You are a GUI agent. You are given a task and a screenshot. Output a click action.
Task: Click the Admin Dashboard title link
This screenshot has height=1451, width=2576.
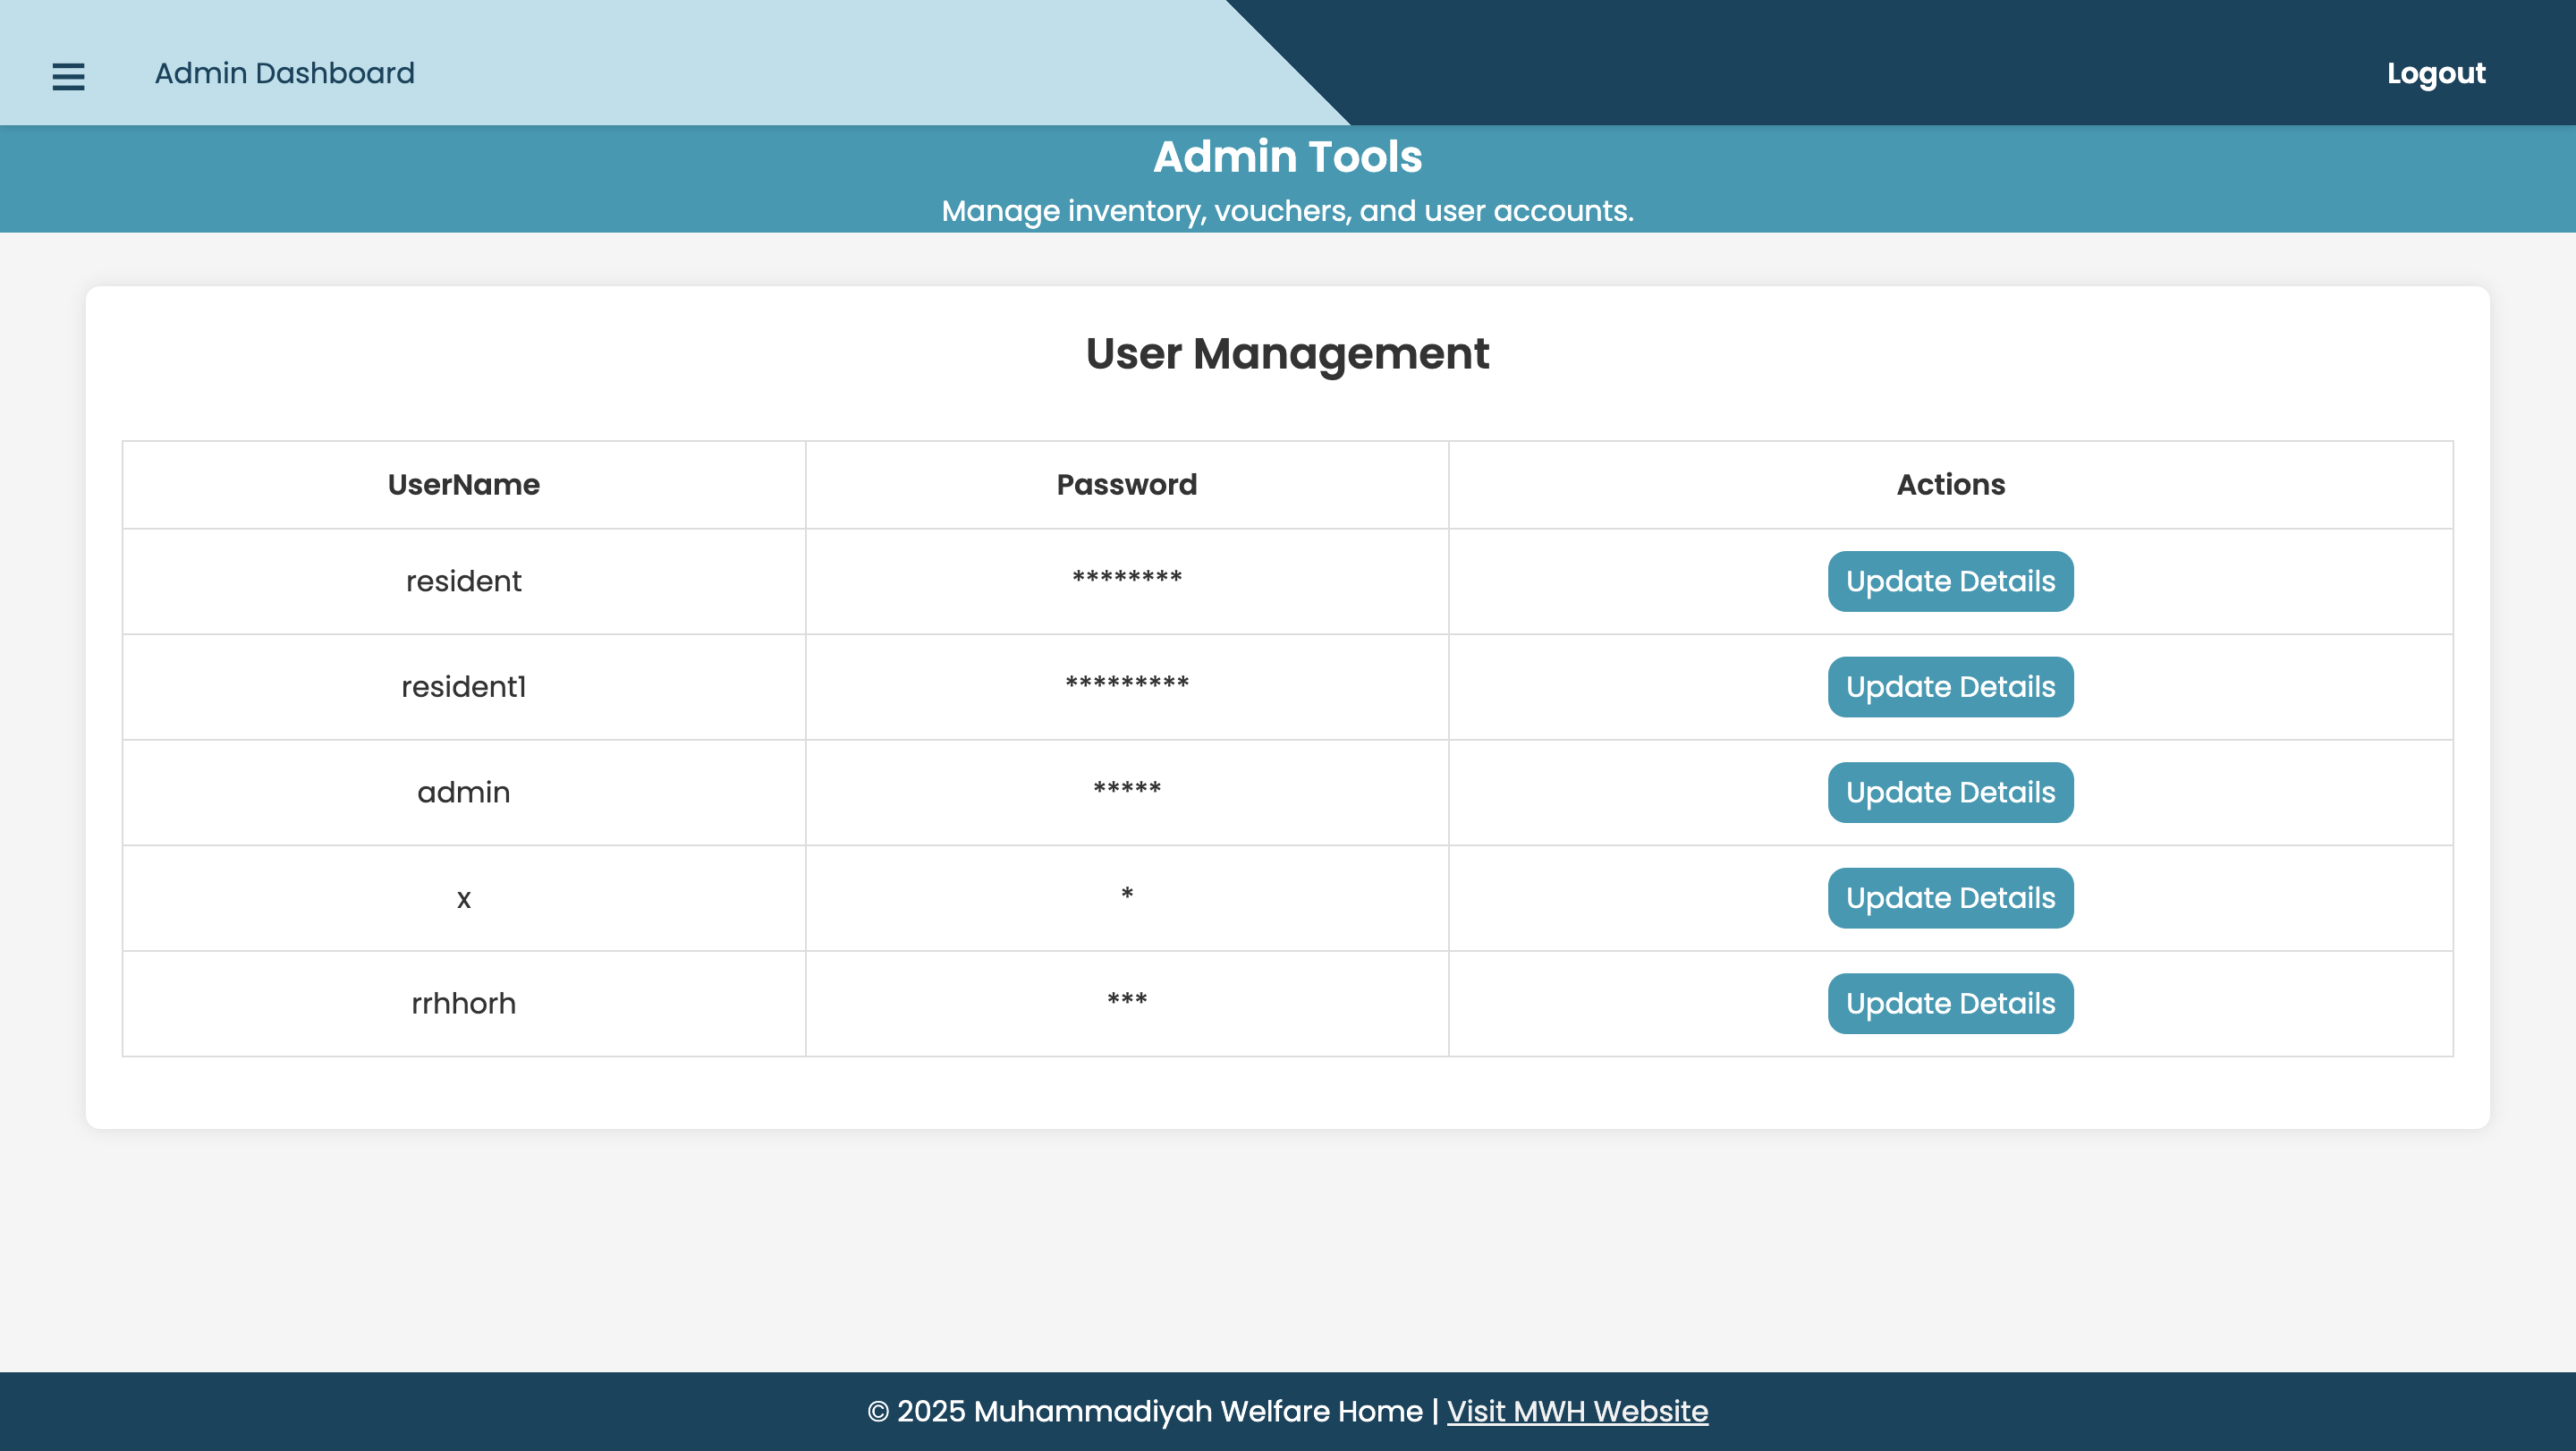click(x=284, y=73)
